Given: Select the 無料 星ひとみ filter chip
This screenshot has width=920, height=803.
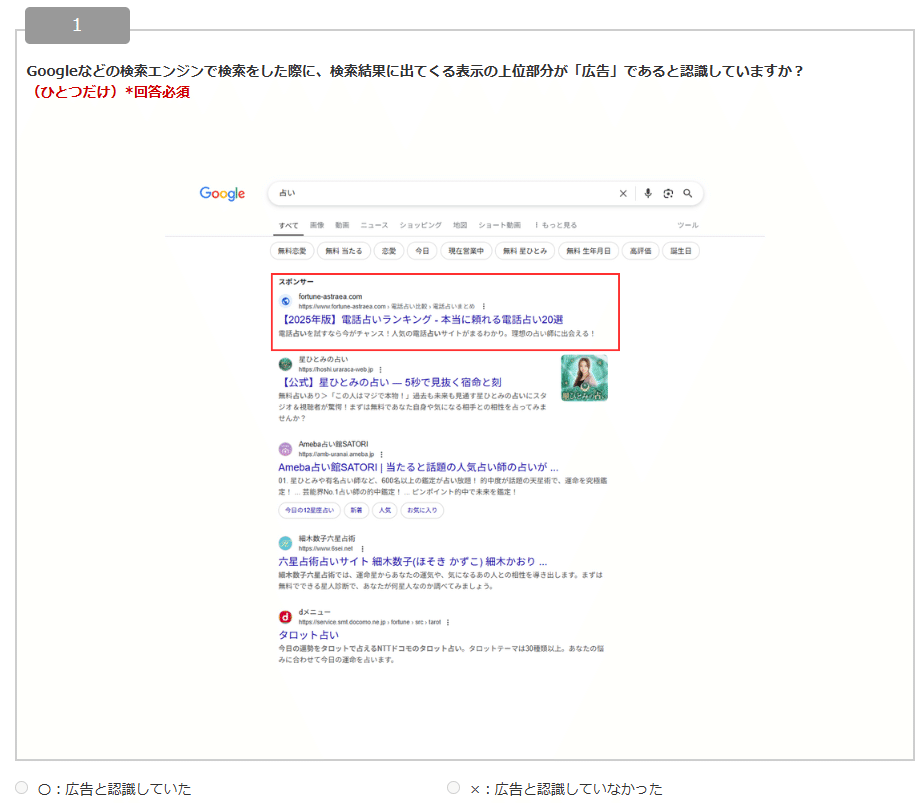Looking at the screenshot, I should (525, 251).
